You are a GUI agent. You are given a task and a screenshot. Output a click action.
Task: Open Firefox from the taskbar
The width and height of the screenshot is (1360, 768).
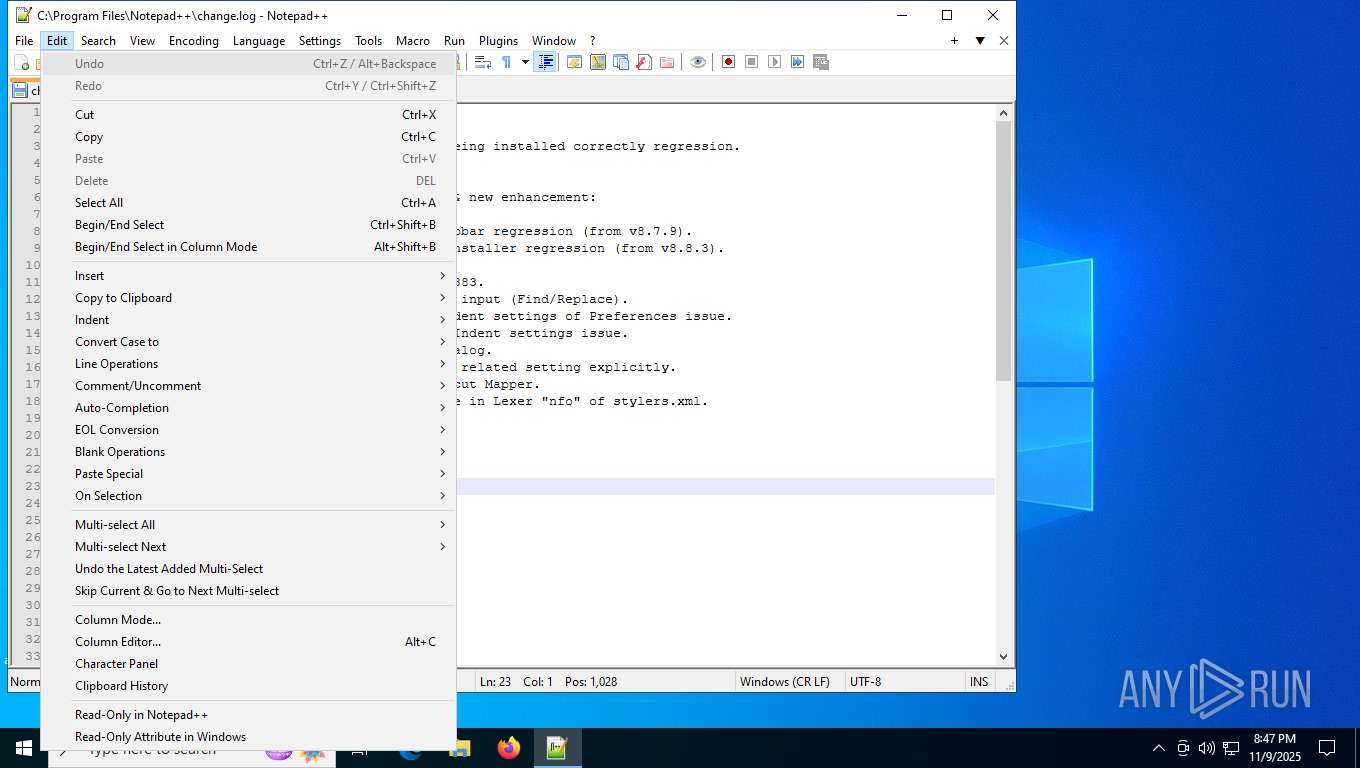509,748
